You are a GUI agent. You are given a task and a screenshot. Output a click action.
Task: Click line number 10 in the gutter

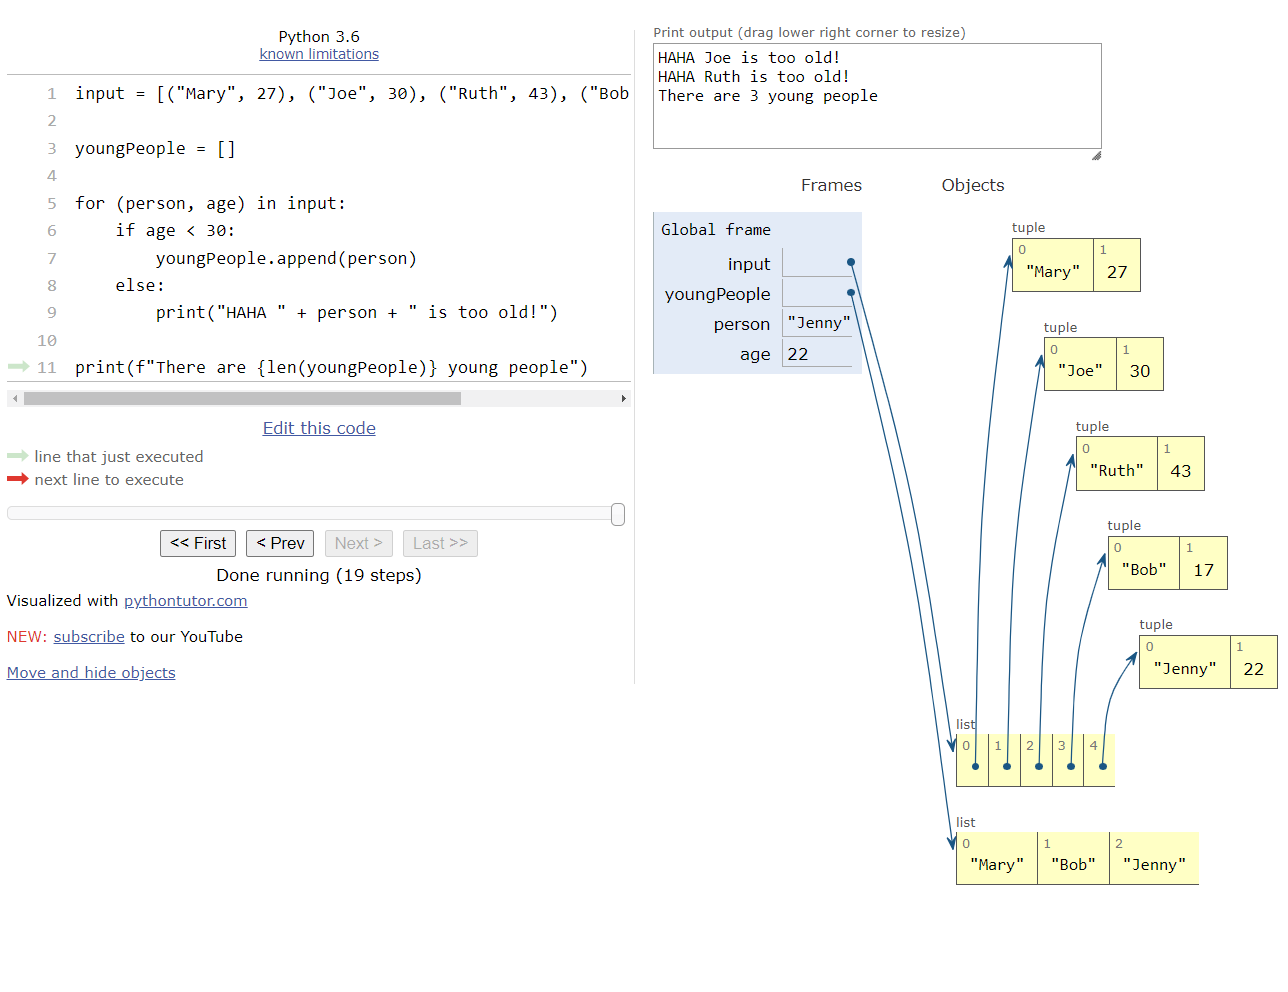(x=47, y=341)
